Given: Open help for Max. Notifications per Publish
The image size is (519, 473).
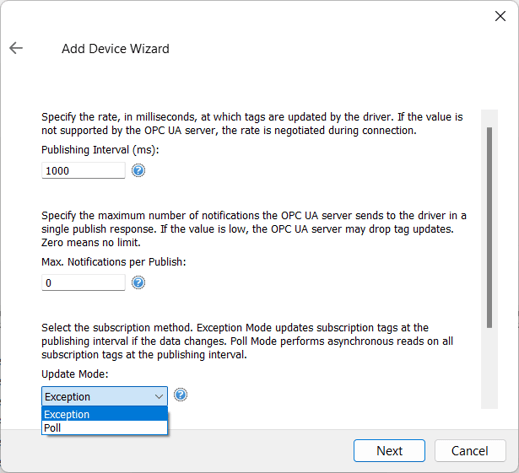Looking at the screenshot, I should [x=138, y=283].
